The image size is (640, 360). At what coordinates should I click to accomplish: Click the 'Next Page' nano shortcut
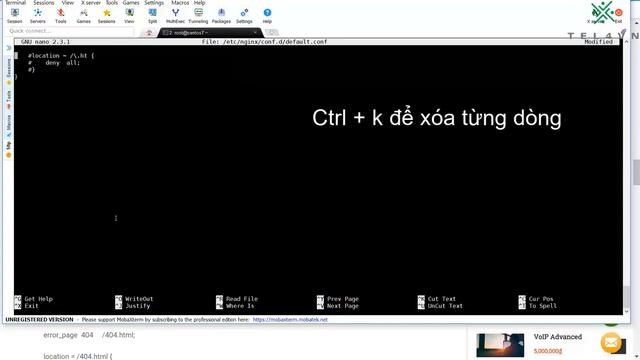(338, 306)
